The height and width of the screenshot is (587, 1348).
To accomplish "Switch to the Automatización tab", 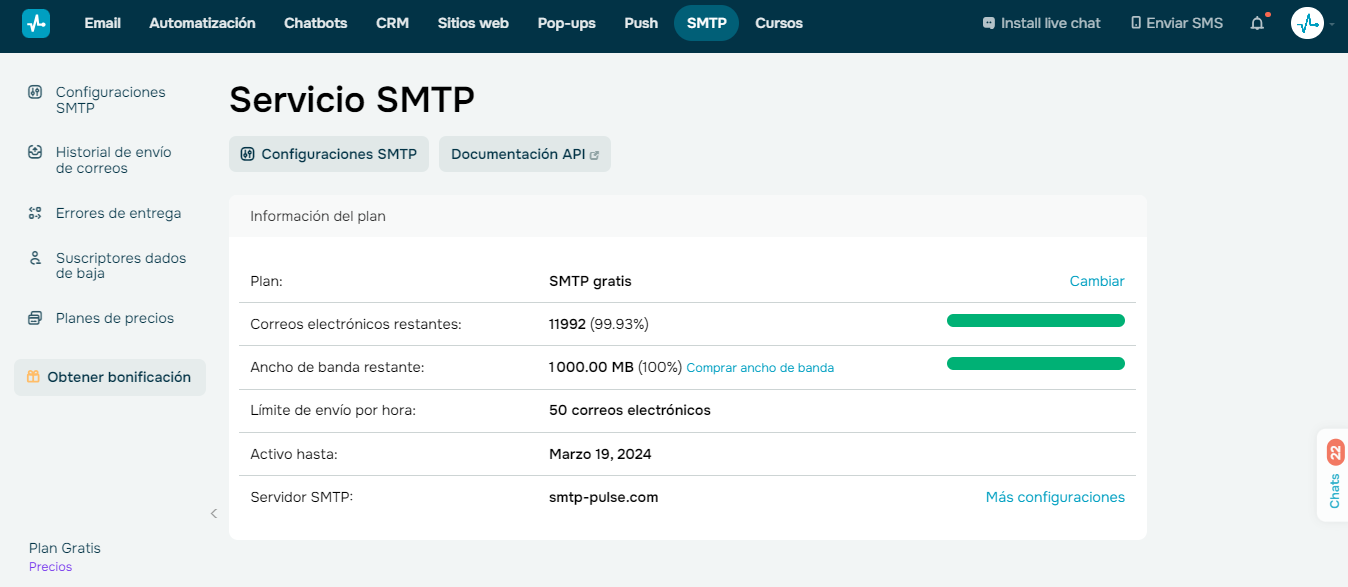I will pyautogui.click(x=202, y=23).
